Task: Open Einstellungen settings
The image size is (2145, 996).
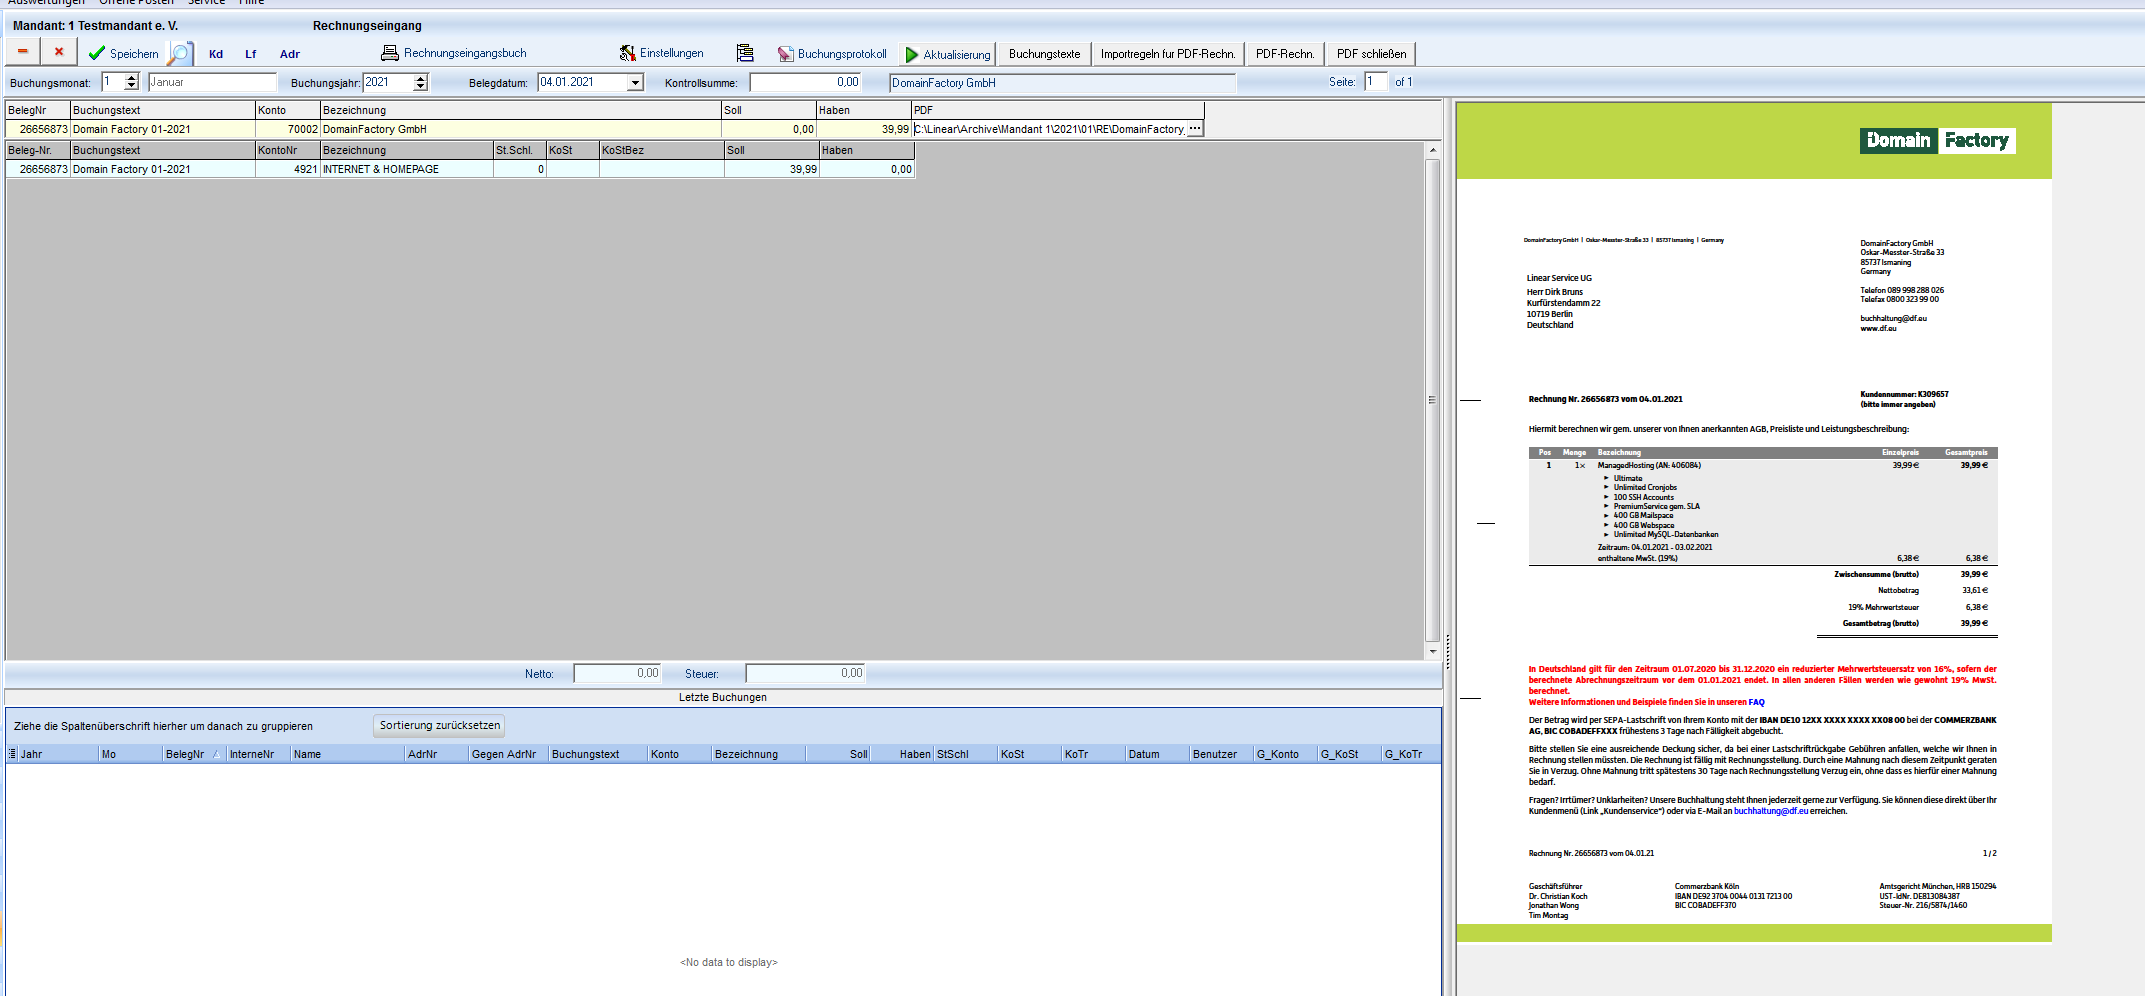Action: pyautogui.click(x=661, y=53)
